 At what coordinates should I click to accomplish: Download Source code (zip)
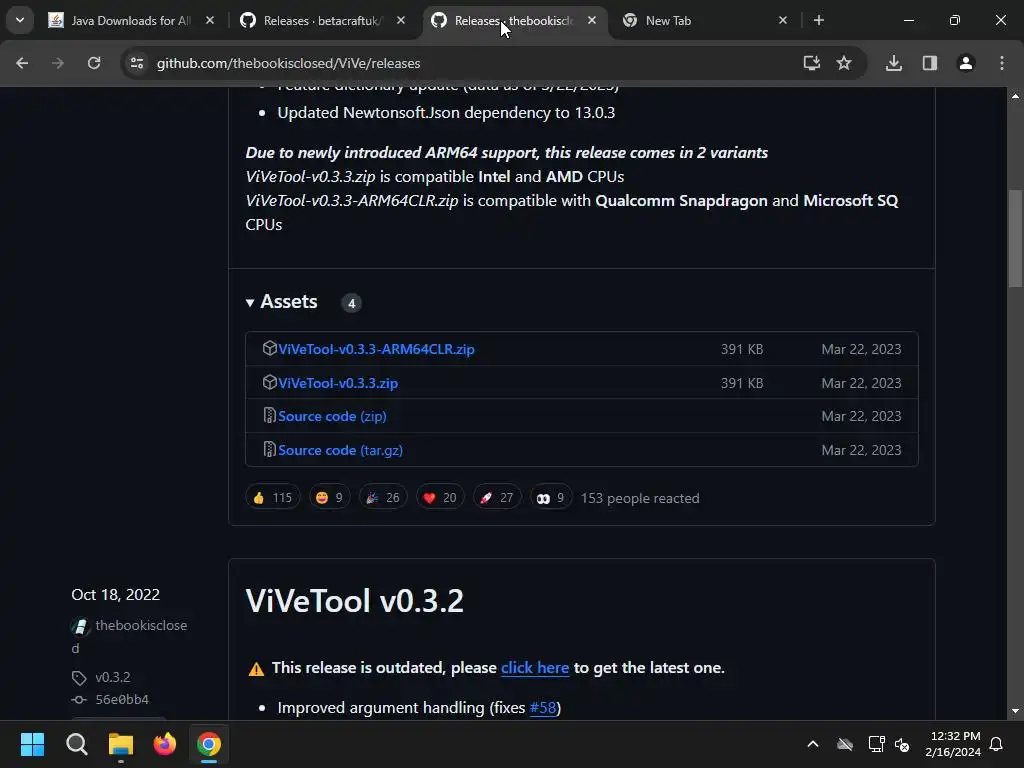332,417
